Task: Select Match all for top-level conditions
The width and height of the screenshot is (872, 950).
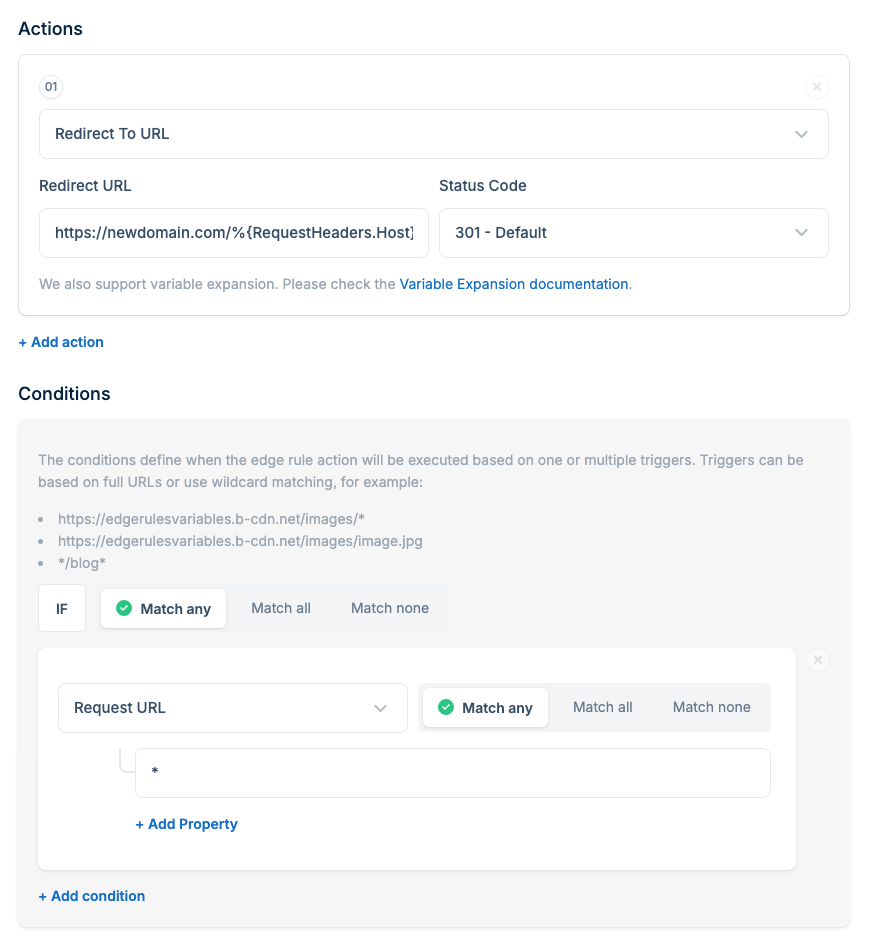Action: click(x=281, y=607)
